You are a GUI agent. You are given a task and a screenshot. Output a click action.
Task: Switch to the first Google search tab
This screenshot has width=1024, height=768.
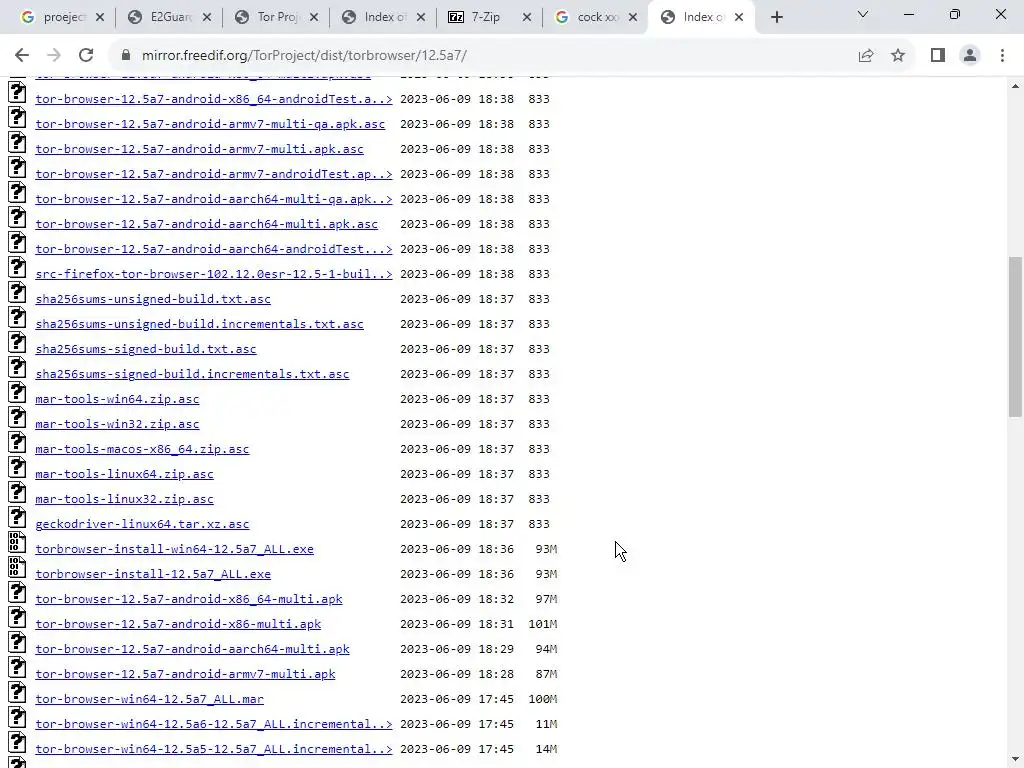pyautogui.click(x=62, y=18)
